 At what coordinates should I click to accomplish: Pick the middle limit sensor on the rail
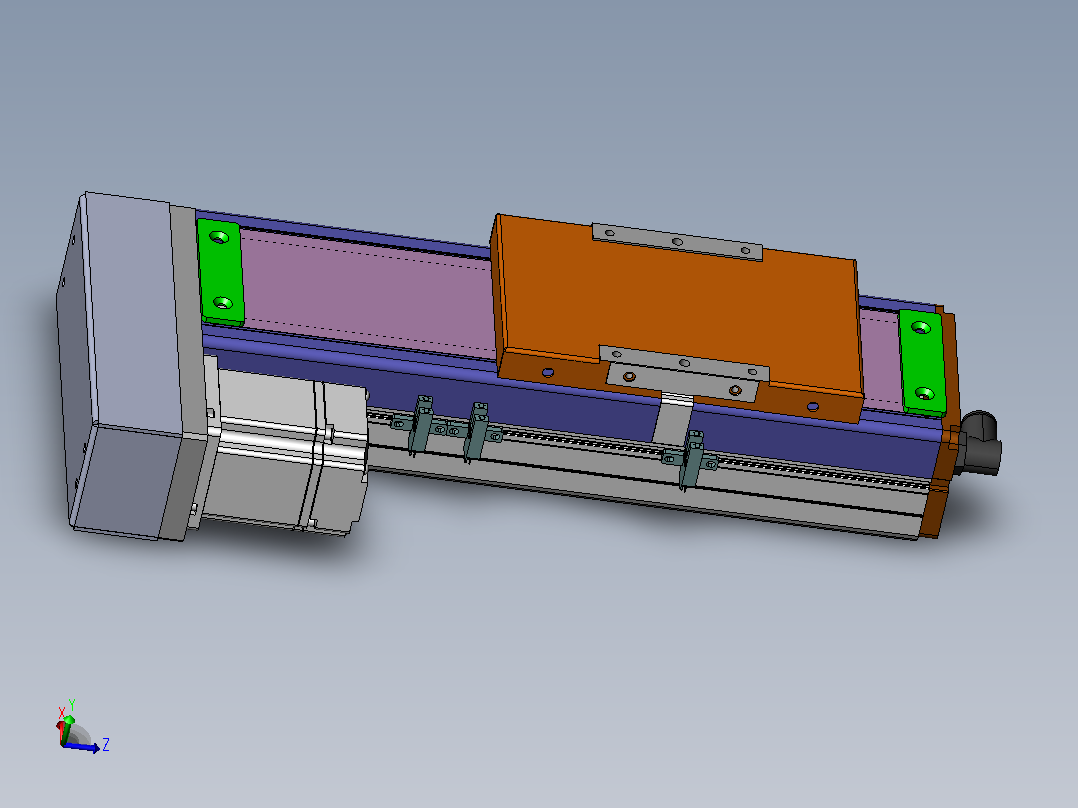(x=477, y=431)
